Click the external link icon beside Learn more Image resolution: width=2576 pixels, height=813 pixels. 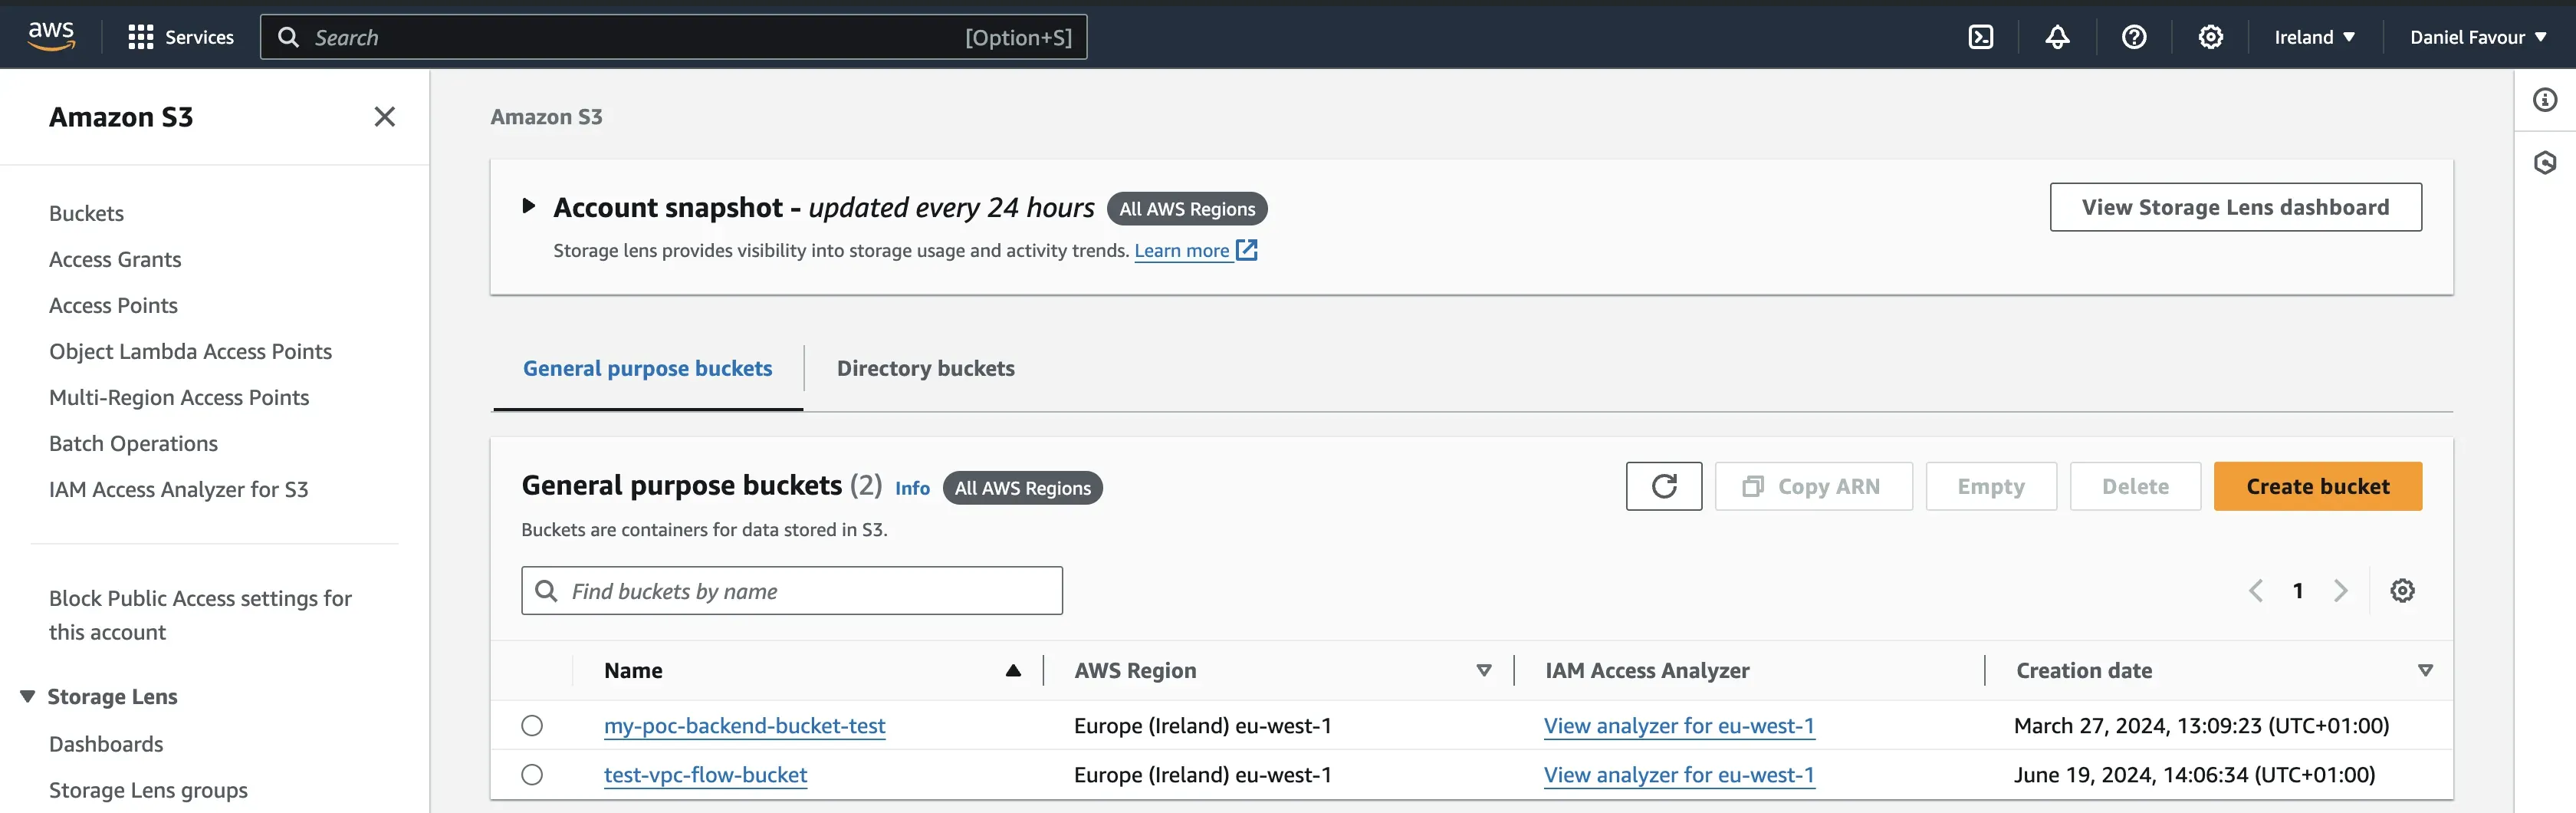[1246, 250]
